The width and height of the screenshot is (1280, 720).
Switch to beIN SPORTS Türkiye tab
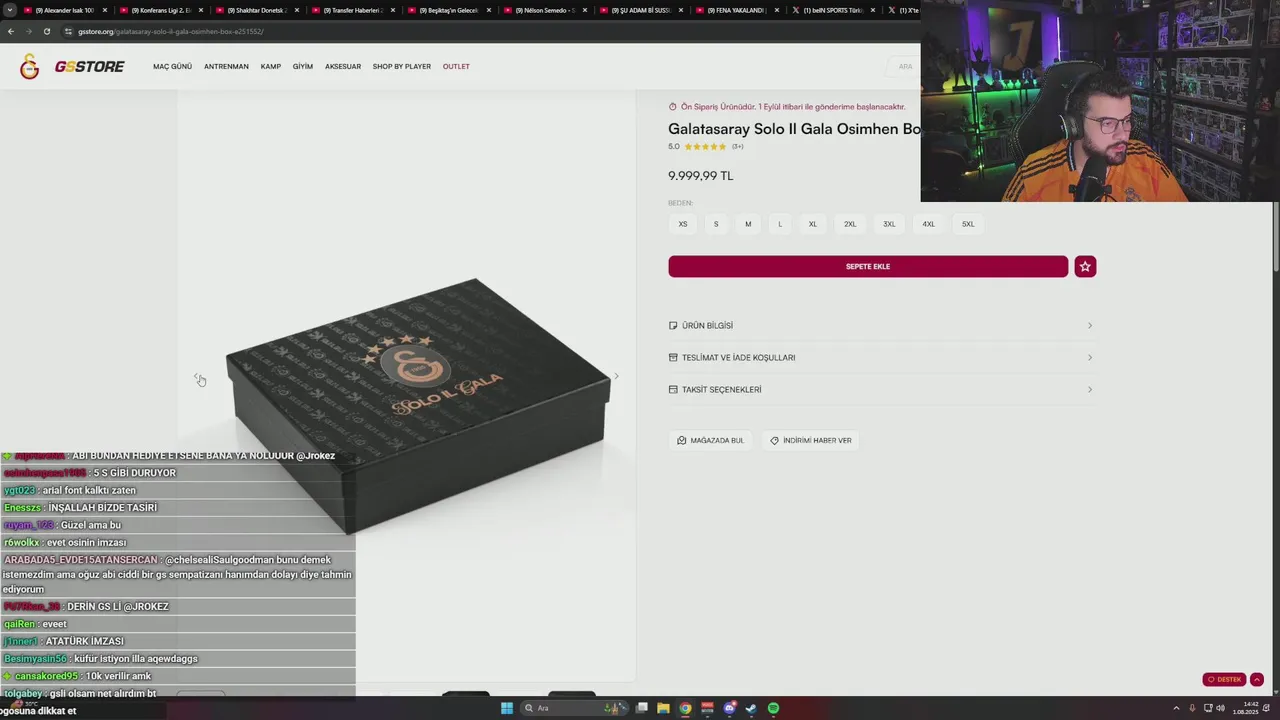(x=833, y=10)
